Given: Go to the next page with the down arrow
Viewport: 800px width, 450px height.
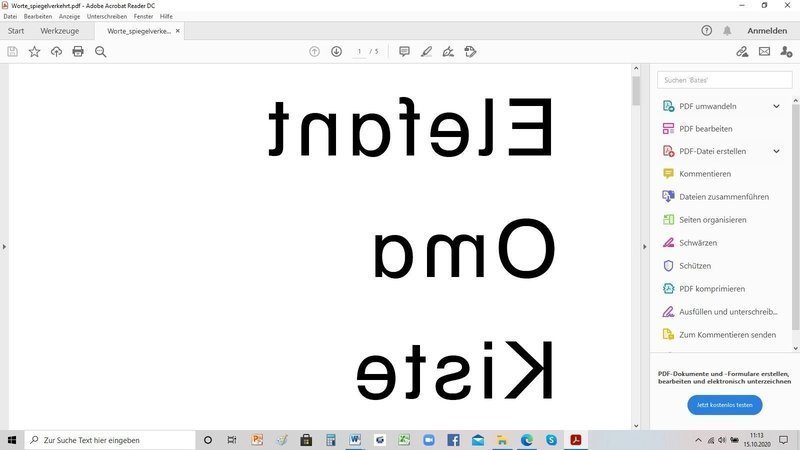Looking at the screenshot, I should (x=336, y=51).
